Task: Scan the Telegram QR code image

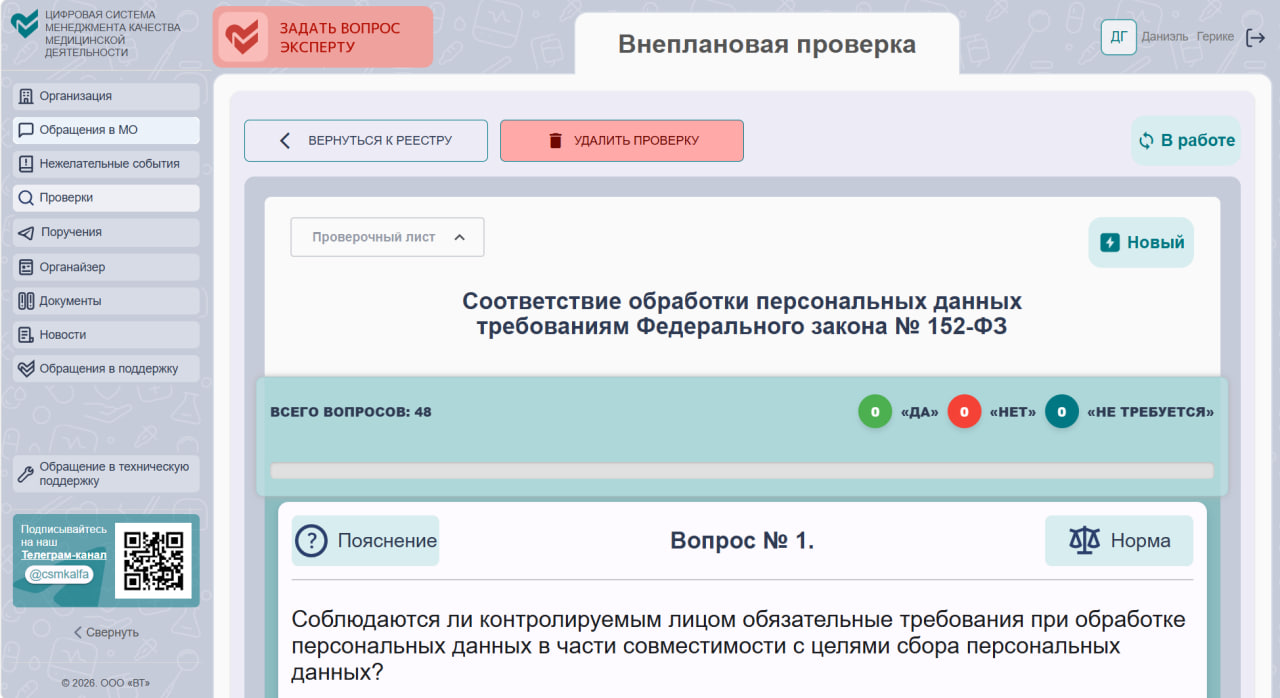Action: (153, 560)
